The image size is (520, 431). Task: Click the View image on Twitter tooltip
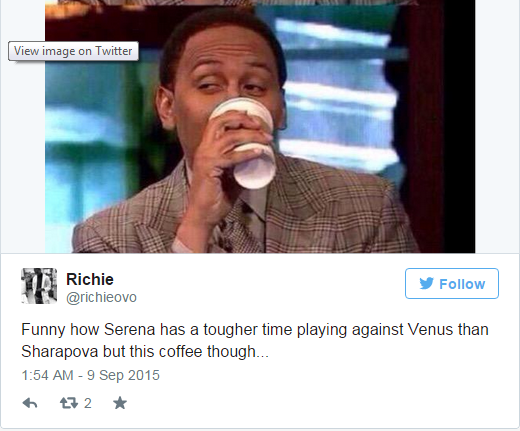pyautogui.click(x=73, y=51)
